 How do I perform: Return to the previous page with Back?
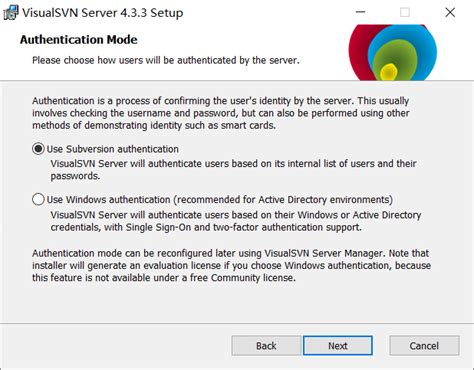click(x=266, y=346)
